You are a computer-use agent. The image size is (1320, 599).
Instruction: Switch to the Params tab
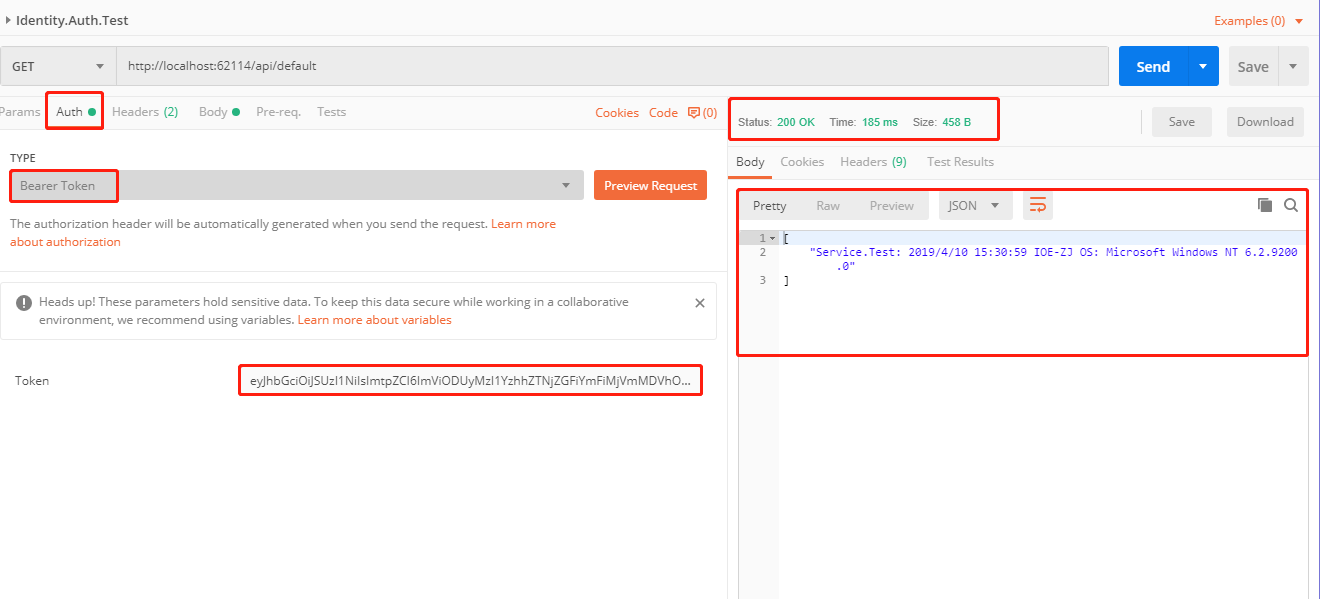[x=20, y=112]
